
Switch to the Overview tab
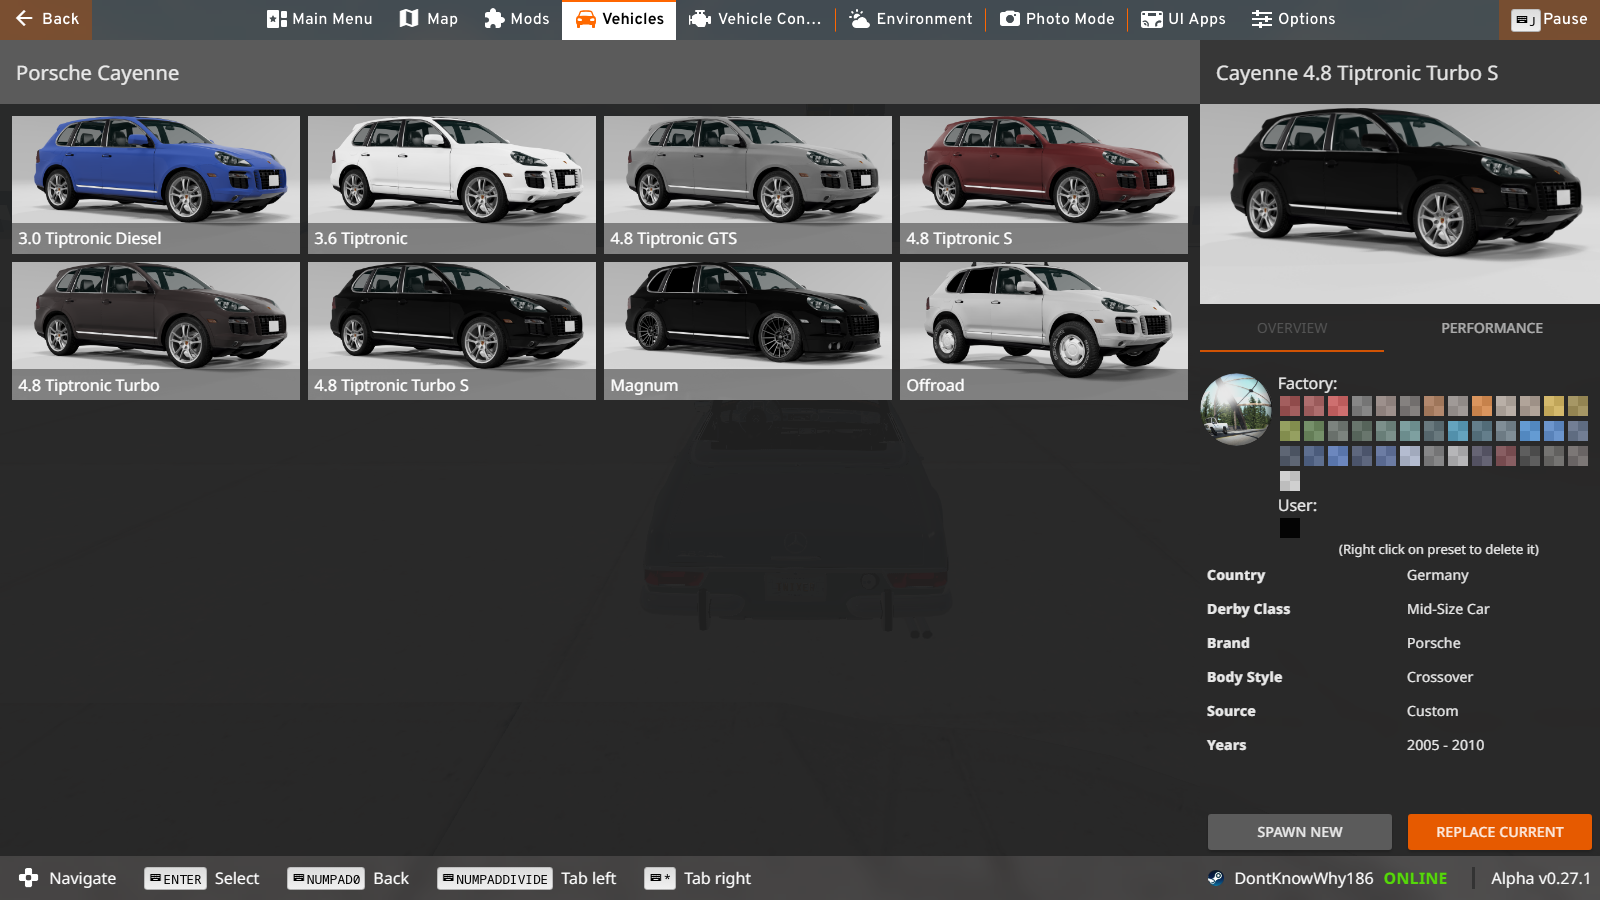[x=1292, y=328]
